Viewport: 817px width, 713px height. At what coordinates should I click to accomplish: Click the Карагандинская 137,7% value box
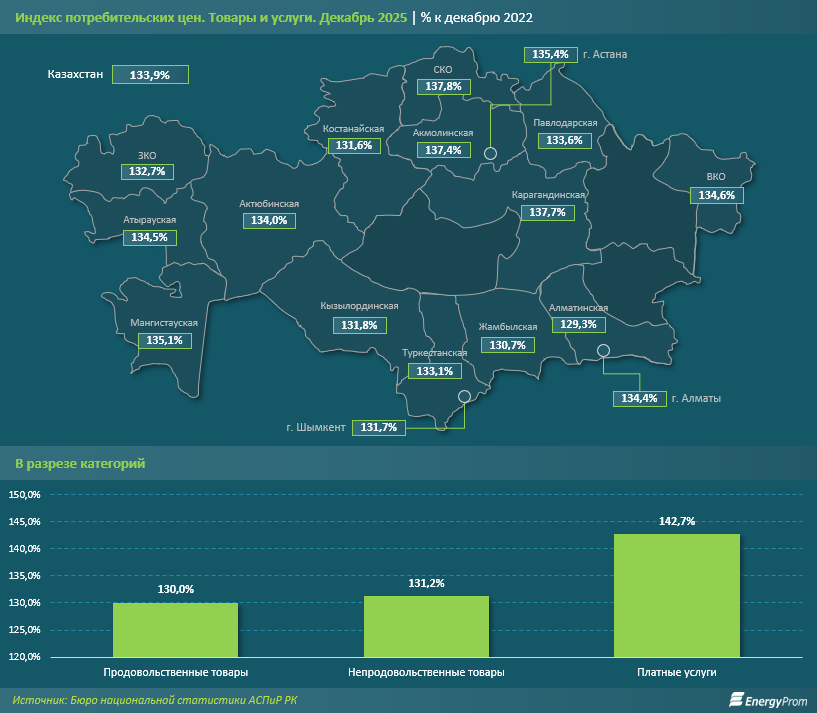coord(547,213)
